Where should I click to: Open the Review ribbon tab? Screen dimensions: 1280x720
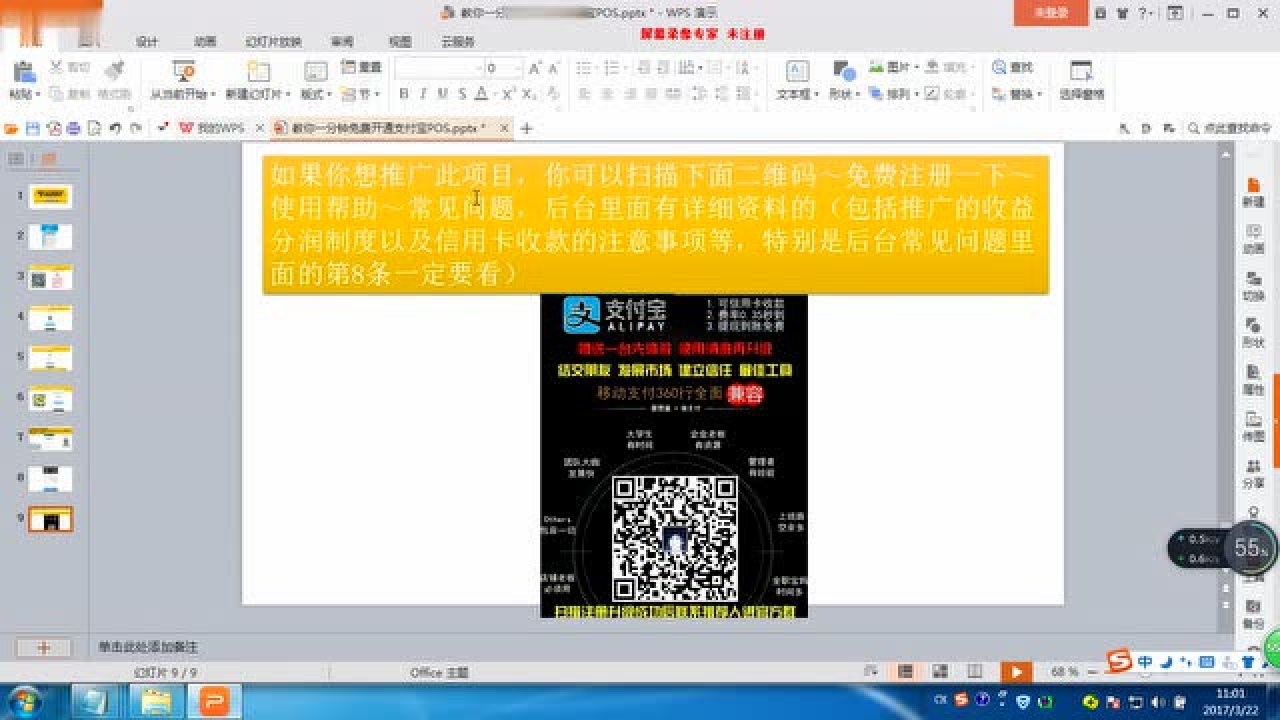(x=342, y=42)
